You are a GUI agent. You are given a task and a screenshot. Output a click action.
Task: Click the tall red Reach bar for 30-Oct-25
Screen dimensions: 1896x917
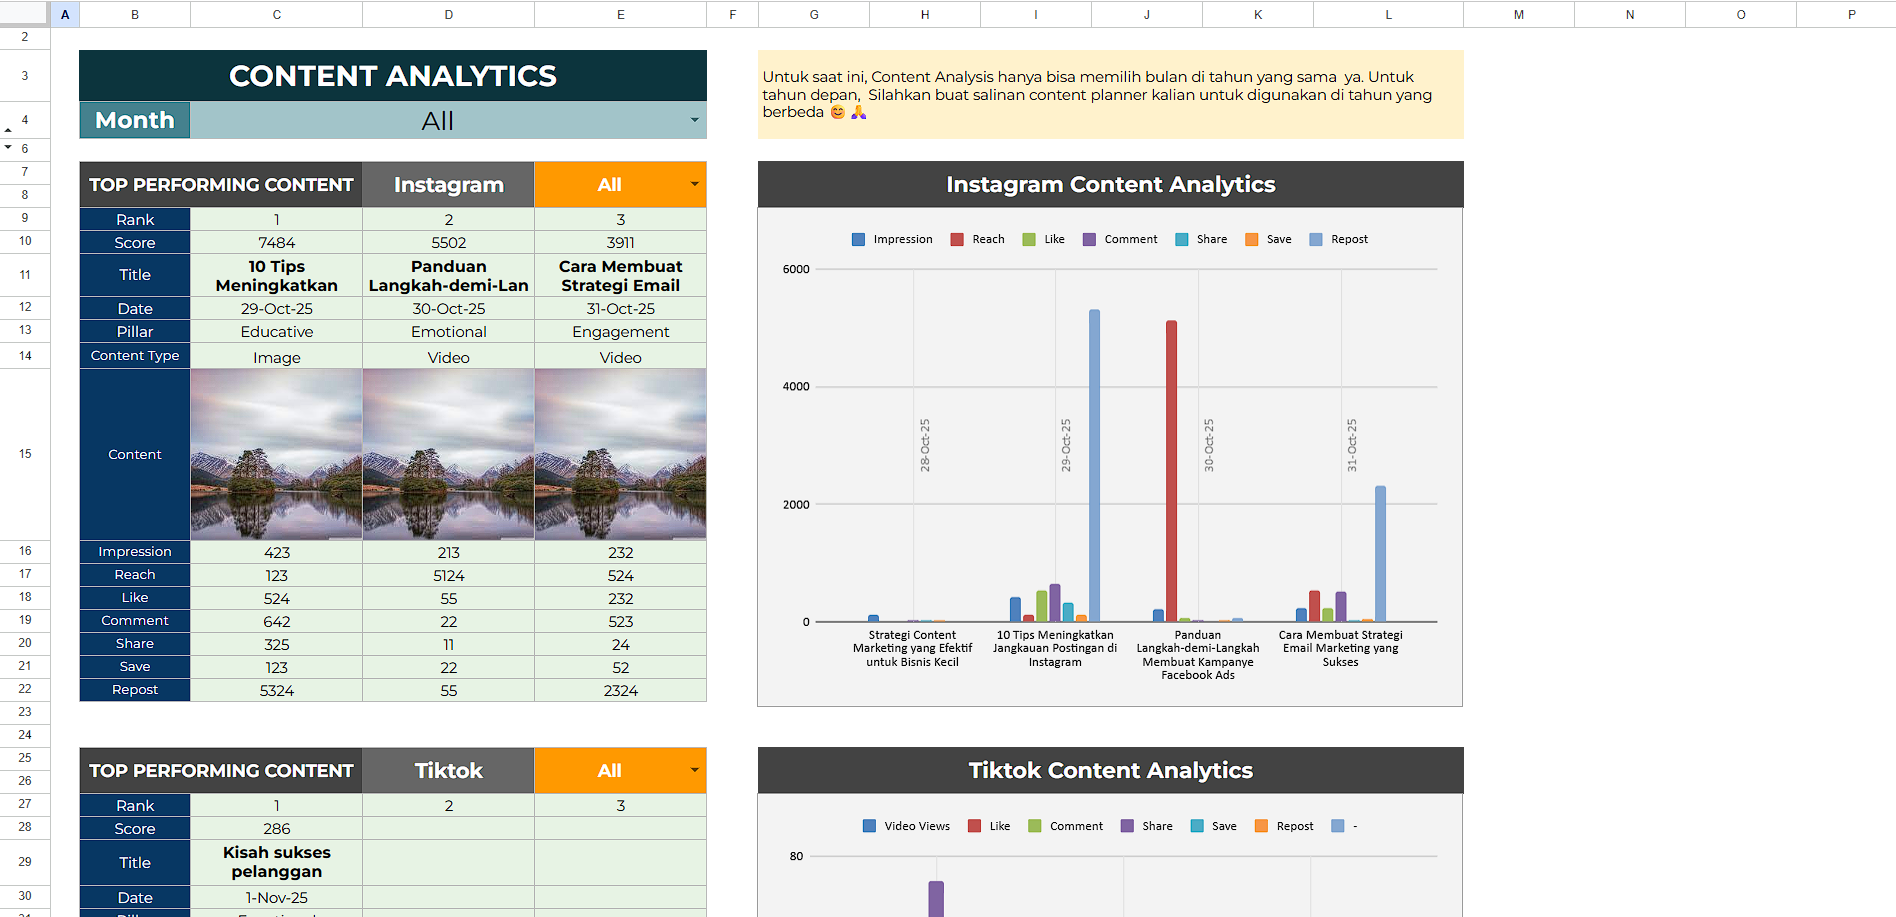coord(1171,471)
